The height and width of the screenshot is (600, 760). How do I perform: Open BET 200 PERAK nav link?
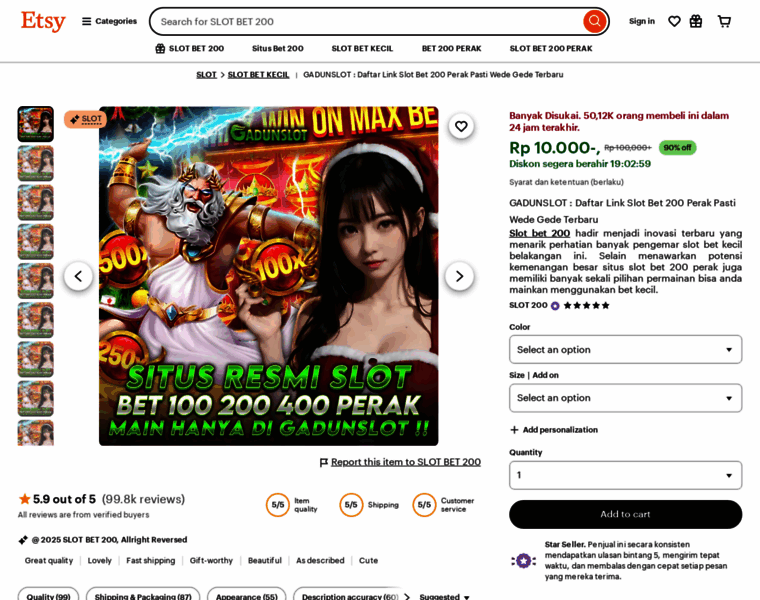coord(451,48)
